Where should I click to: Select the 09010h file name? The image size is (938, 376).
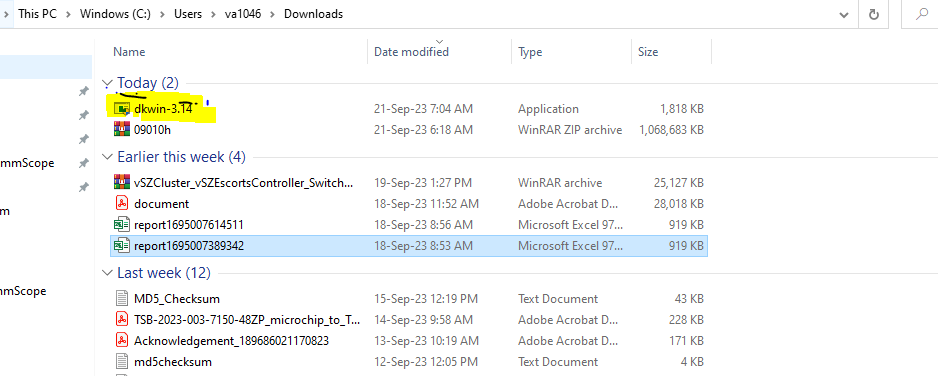point(154,130)
